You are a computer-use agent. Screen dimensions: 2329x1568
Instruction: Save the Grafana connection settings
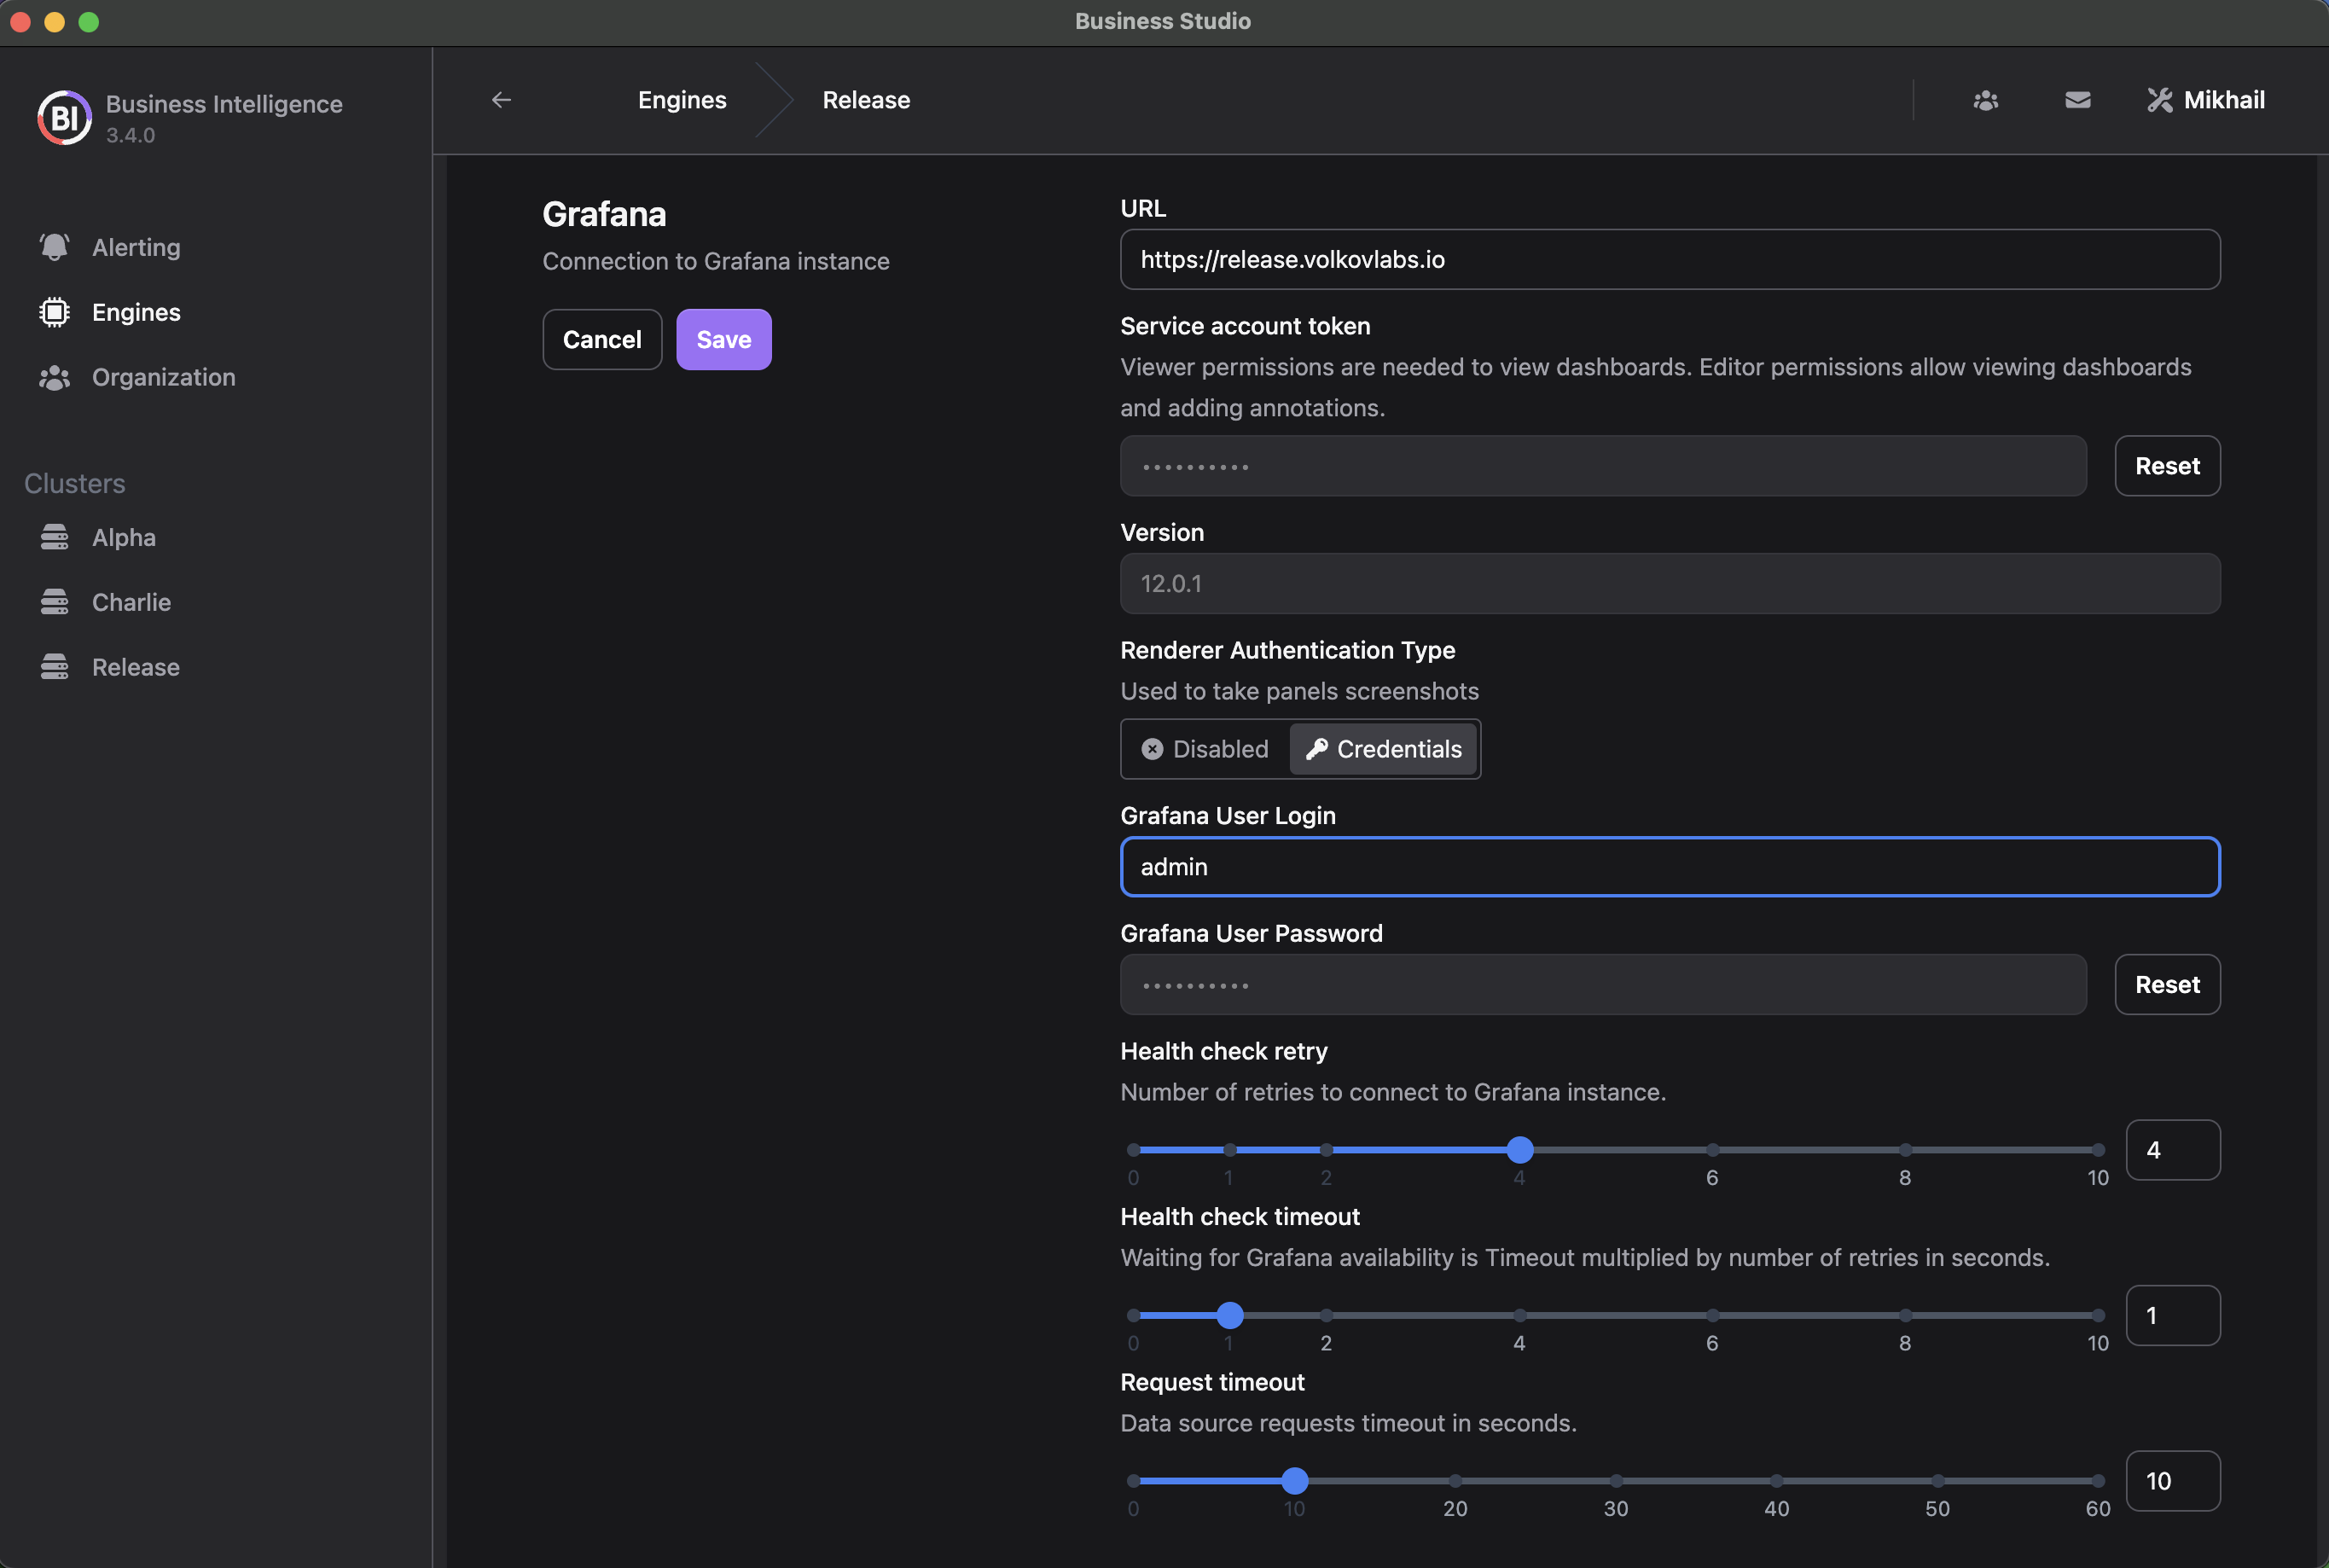coord(724,340)
